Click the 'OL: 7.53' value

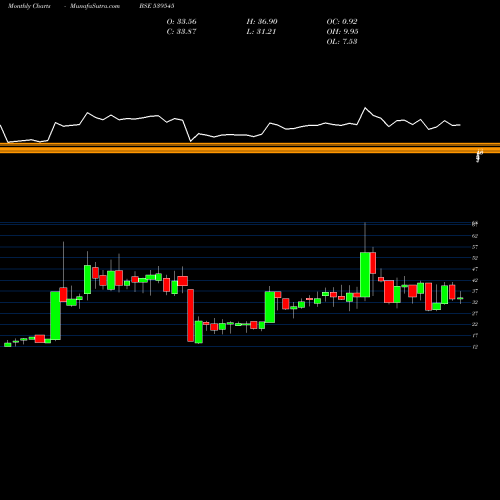coord(342,42)
